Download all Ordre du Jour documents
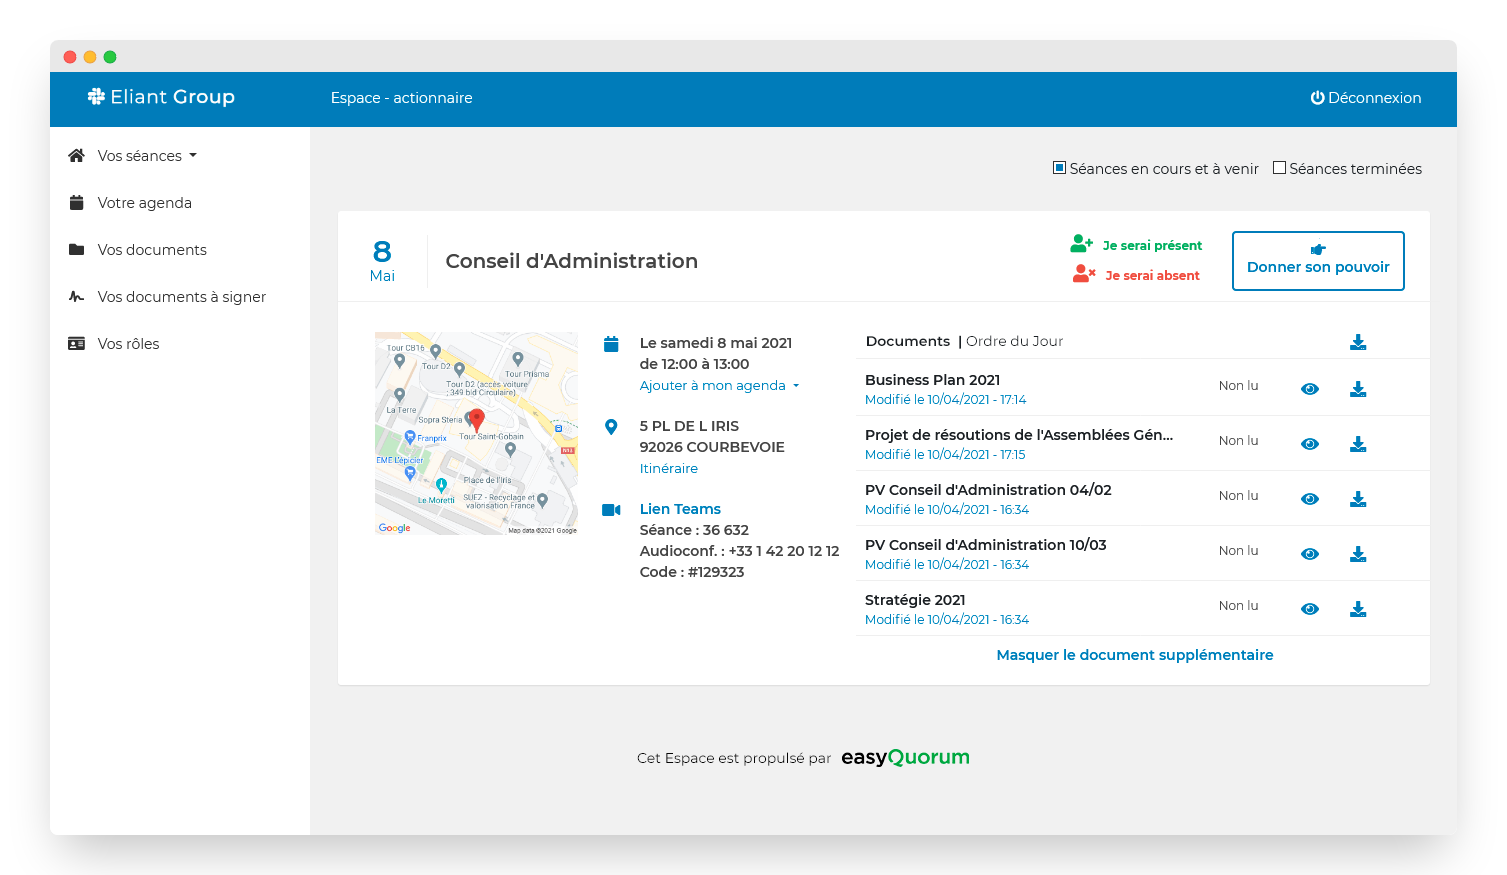This screenshot has height=875, width=1507. click(1357, 342)
